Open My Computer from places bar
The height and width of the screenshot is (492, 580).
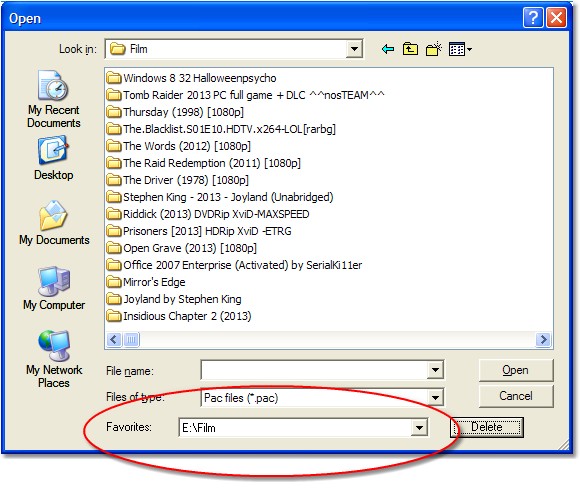tap(54, 288)
